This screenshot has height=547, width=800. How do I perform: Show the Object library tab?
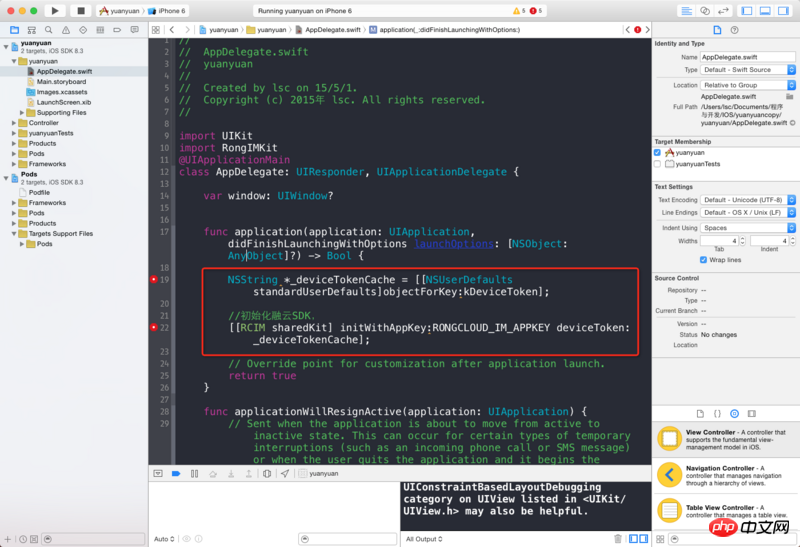pos(734,413)
